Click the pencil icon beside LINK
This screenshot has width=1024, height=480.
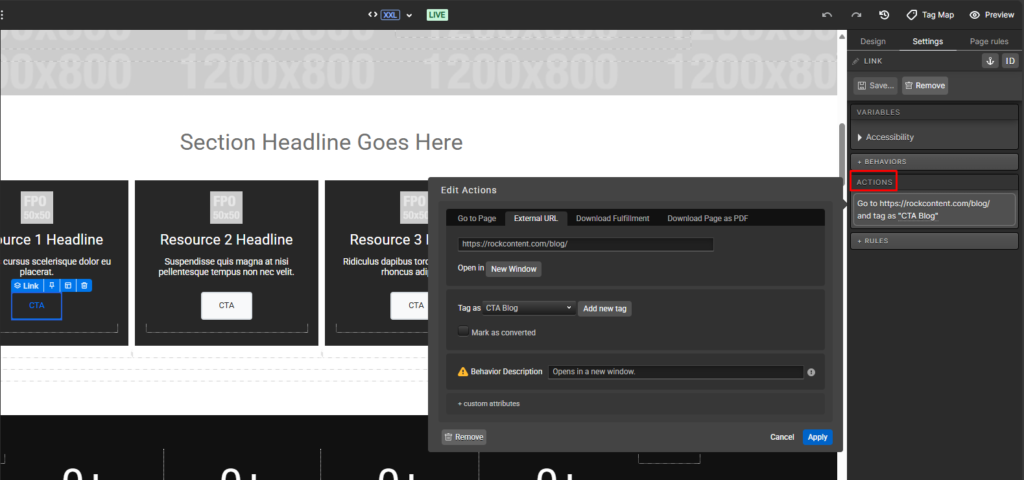[x=856, y=61]
